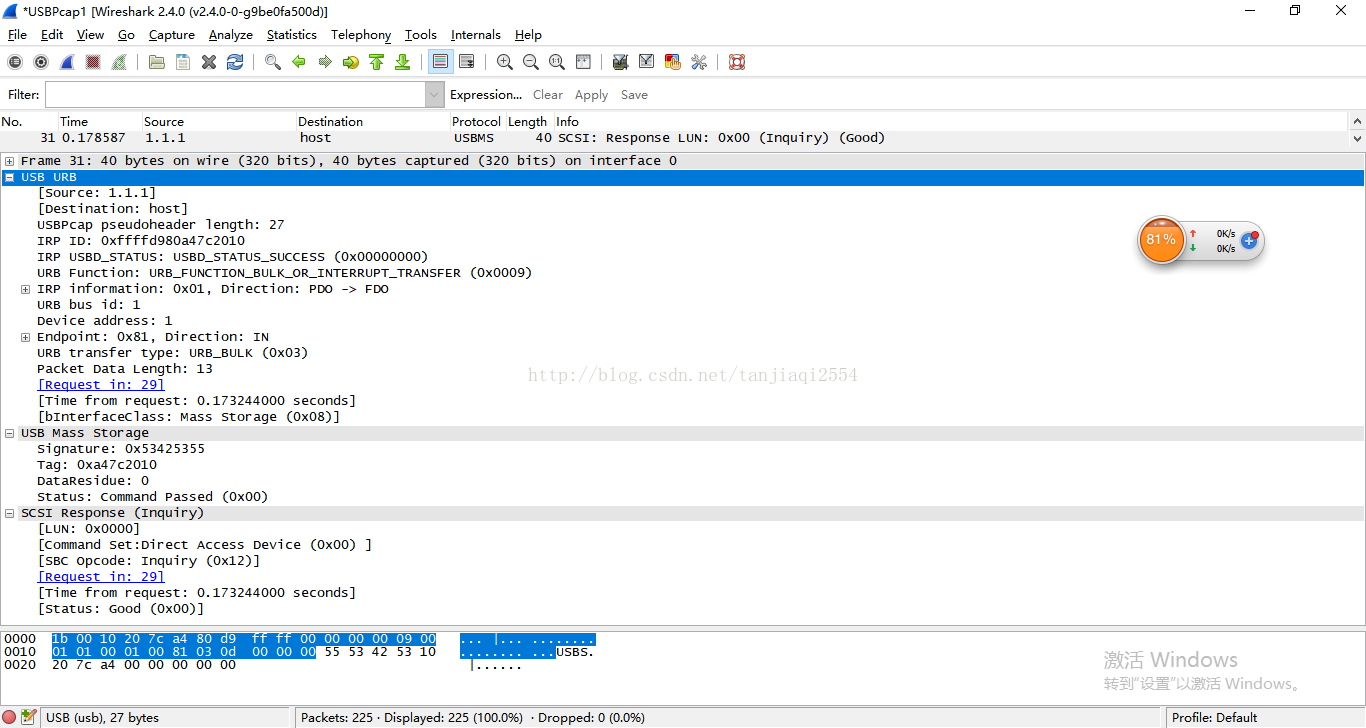The height and width of the screenshot is (728, 1366).
Task: Edit capture filters from the toolbar
Action: point(621,62)
